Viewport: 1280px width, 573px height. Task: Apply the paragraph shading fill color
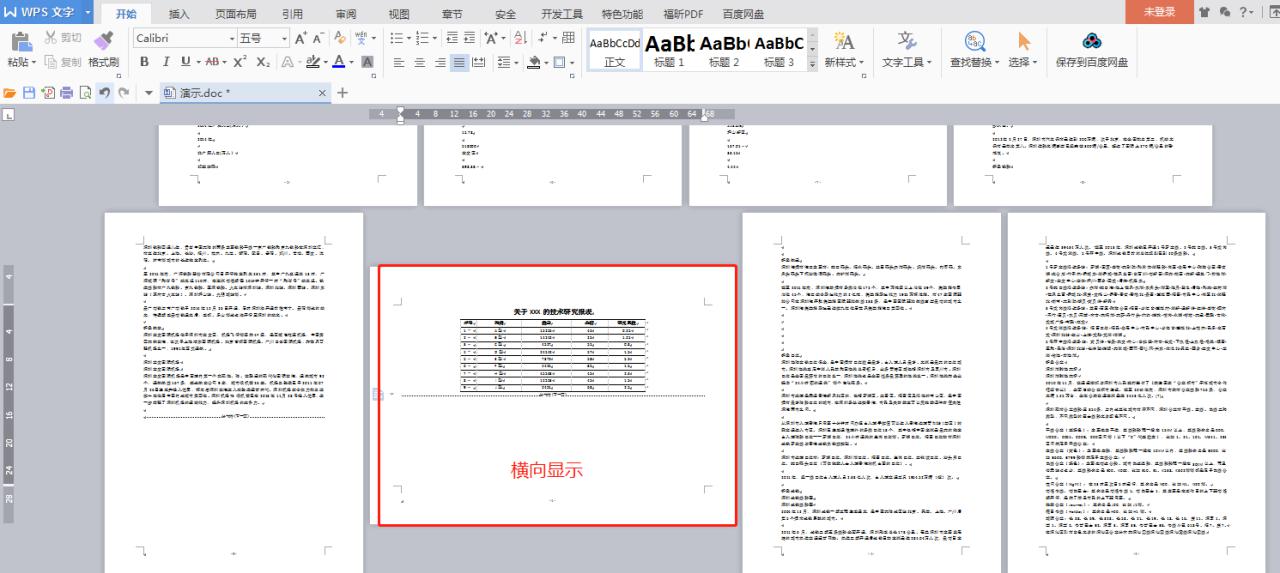tap(534, 62)
